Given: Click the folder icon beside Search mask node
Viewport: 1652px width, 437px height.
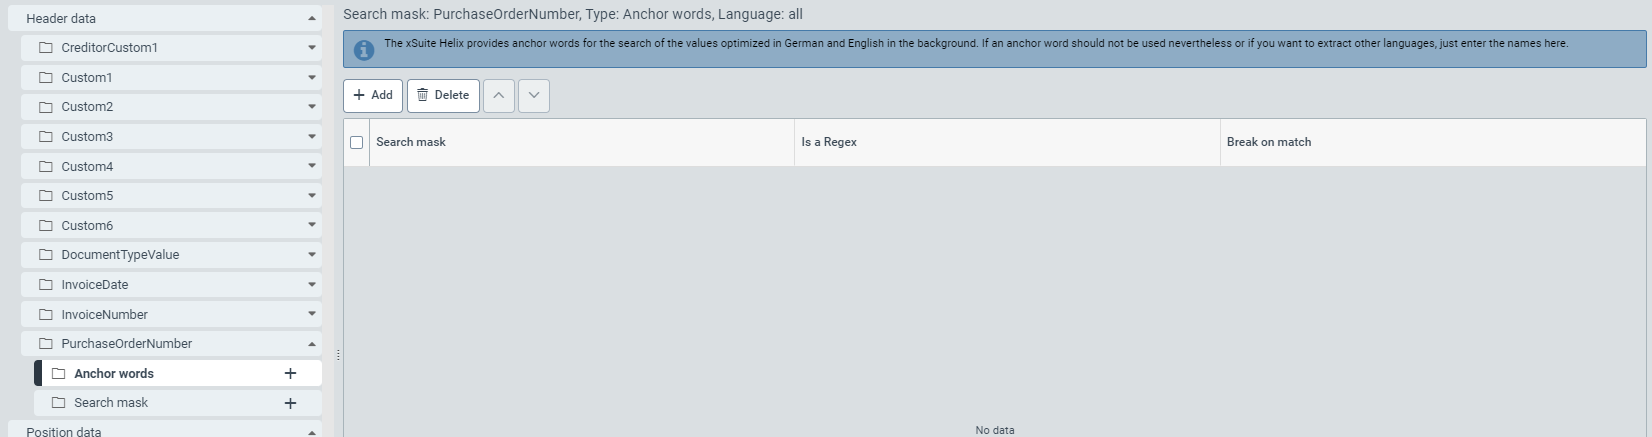Looking at the screenshot, I should point(58,402).
